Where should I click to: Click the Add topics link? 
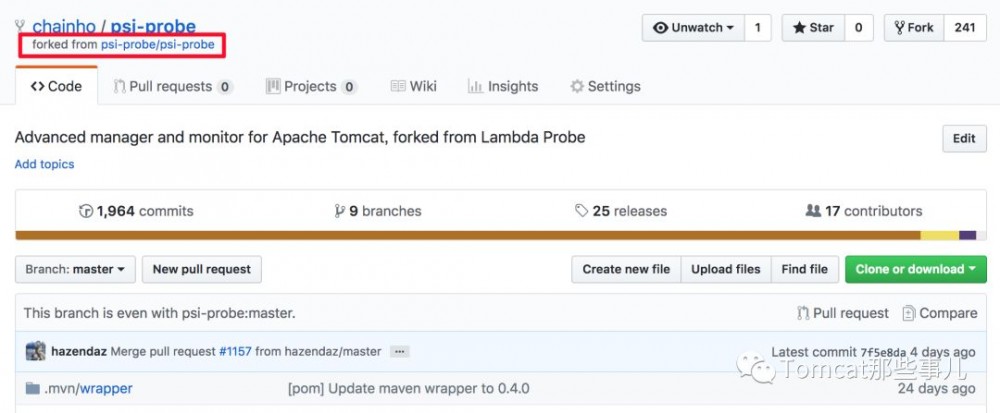pos(44,164)
